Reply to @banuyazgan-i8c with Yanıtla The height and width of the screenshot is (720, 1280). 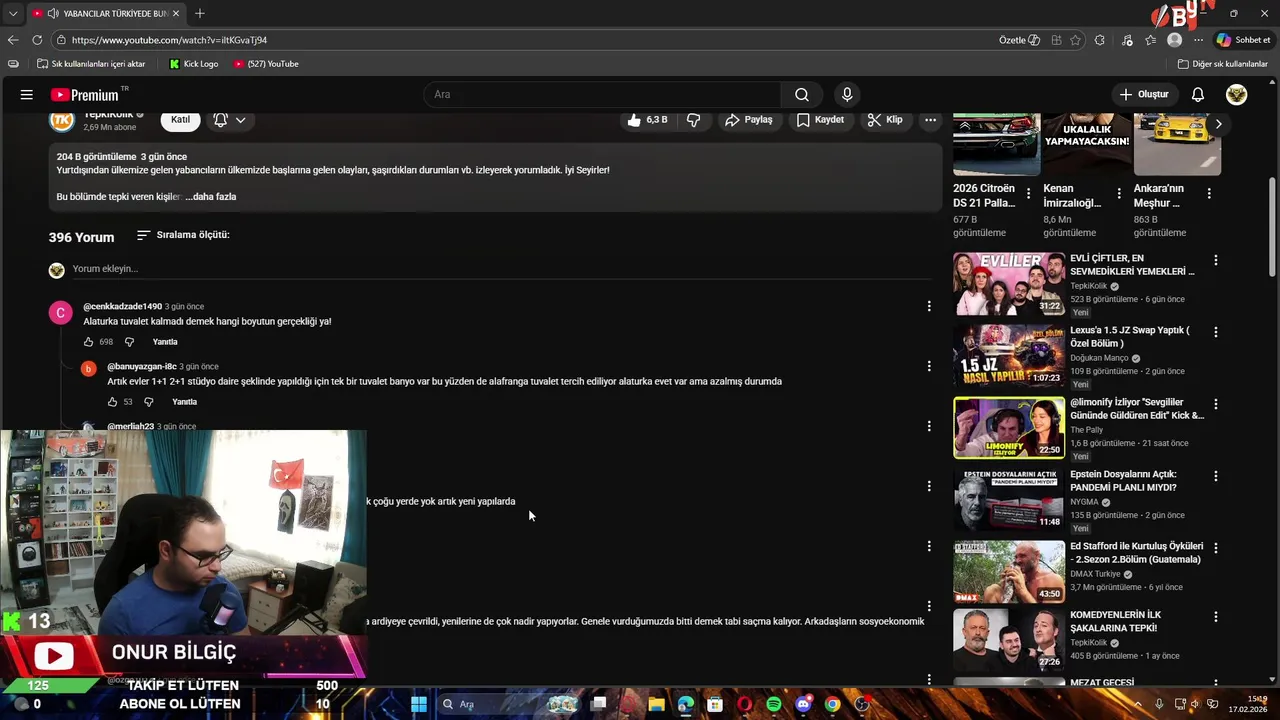(x=185, y=402)
